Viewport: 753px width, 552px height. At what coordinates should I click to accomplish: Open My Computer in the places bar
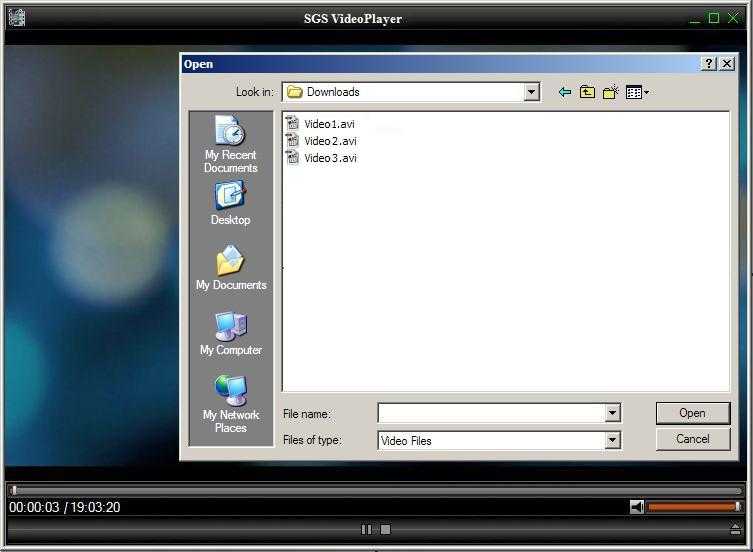click(231, 333)
